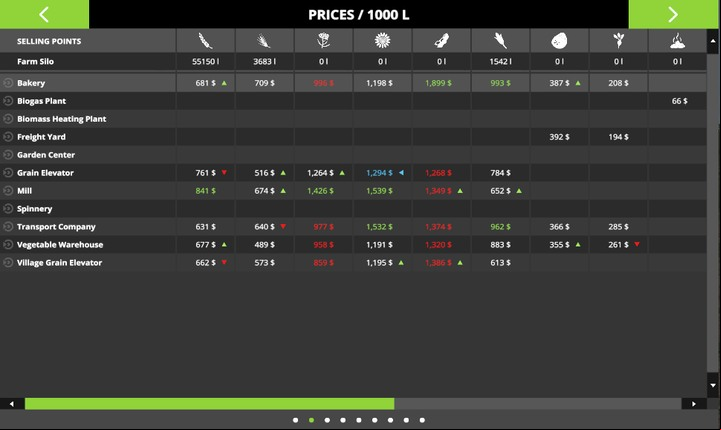Click Spinnery row marker icon

(x=8, y=208)
